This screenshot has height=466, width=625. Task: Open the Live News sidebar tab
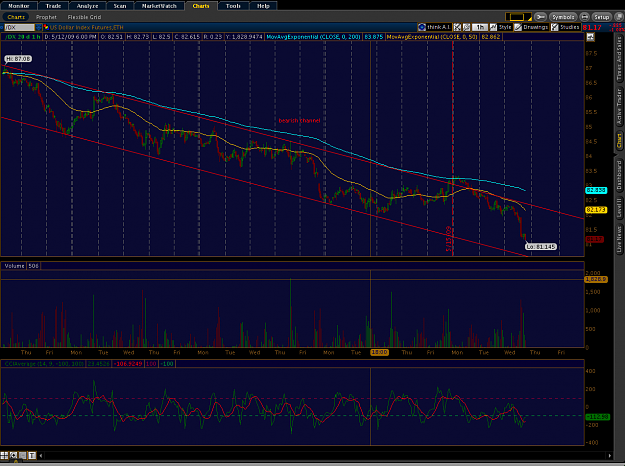619,239
